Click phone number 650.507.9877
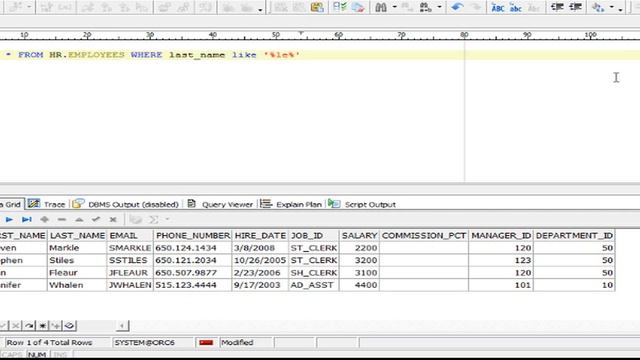This screenshot has width=640, height=360. pyautogui.click(x=193, y=272)
